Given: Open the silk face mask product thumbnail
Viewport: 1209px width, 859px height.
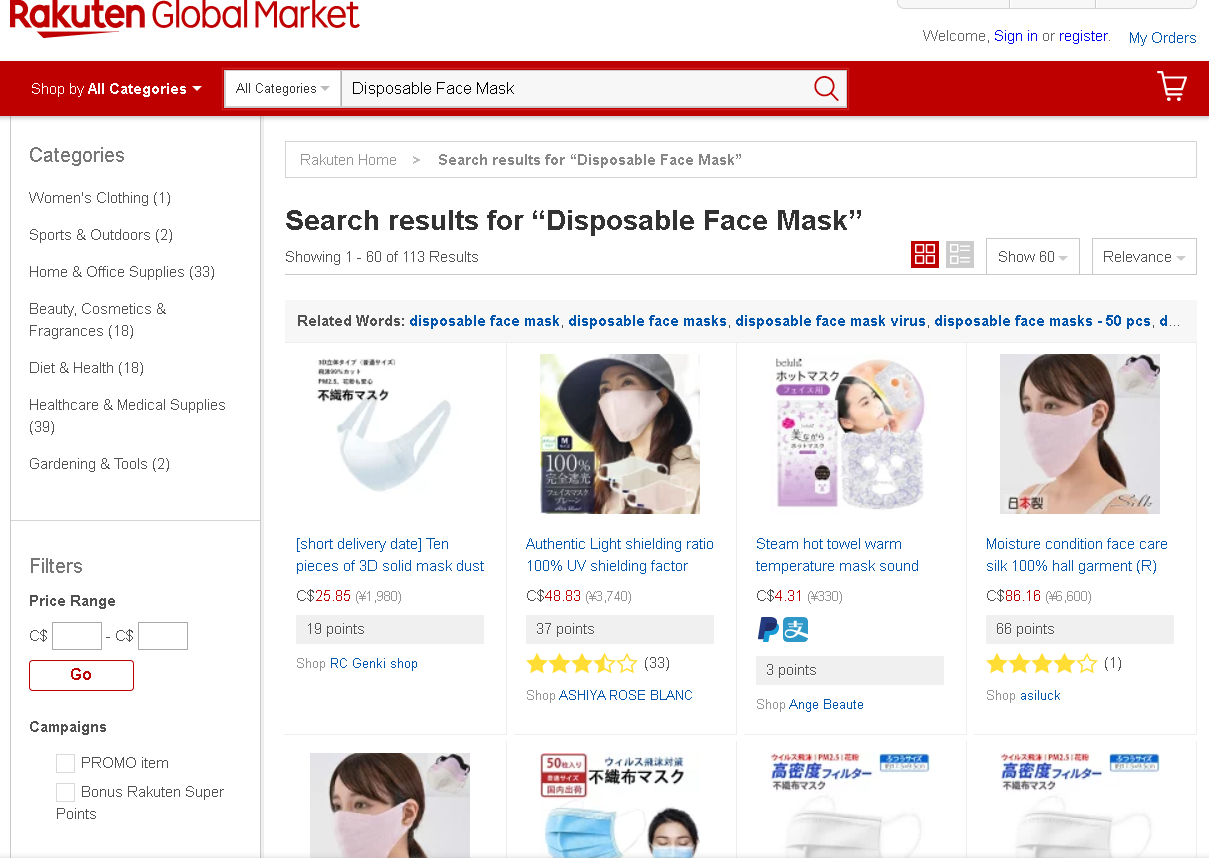Looking at the screenshot, I should tap(1080, 433).
